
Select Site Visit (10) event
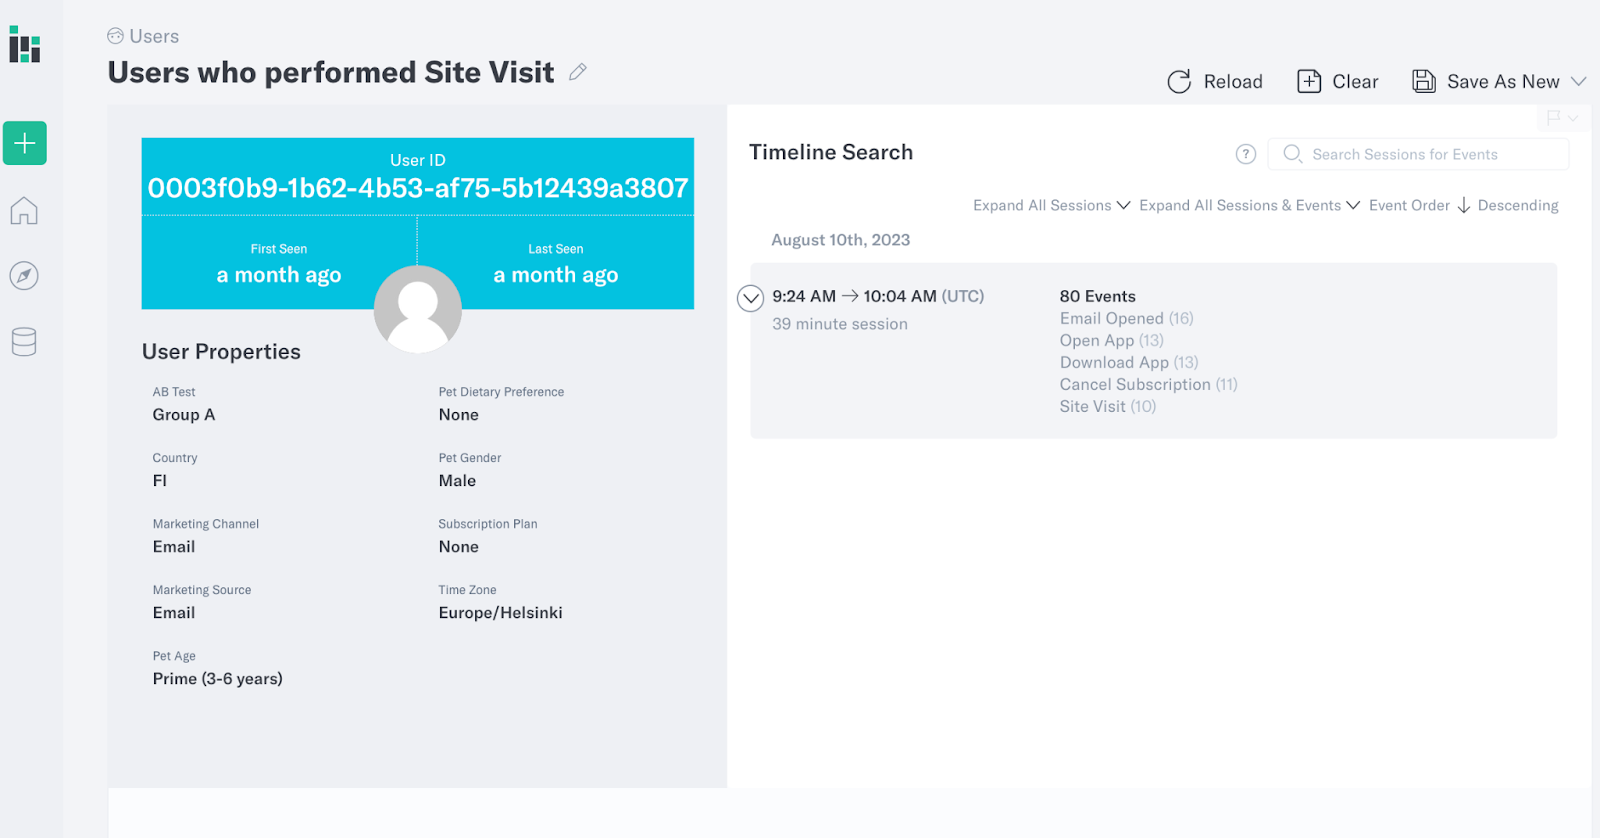point(1108,406)
